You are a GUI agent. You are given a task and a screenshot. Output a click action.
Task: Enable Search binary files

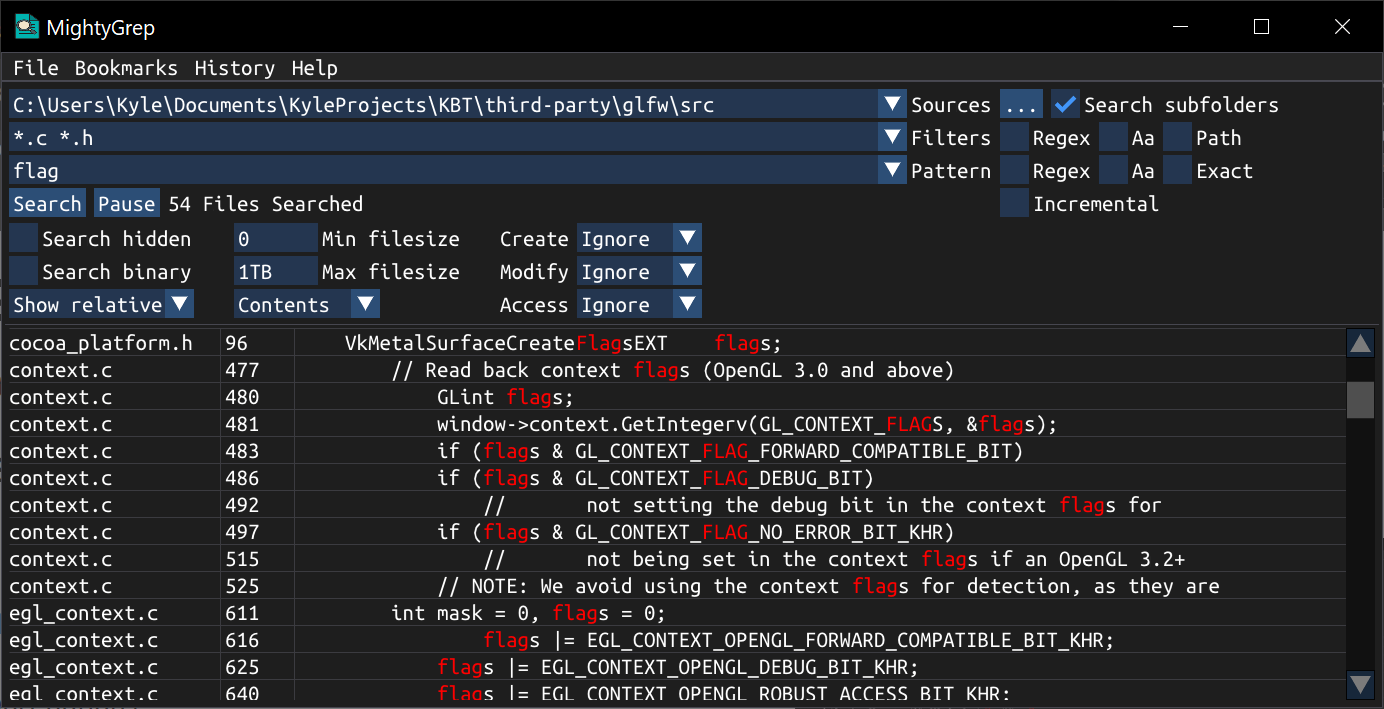point(22,271)
